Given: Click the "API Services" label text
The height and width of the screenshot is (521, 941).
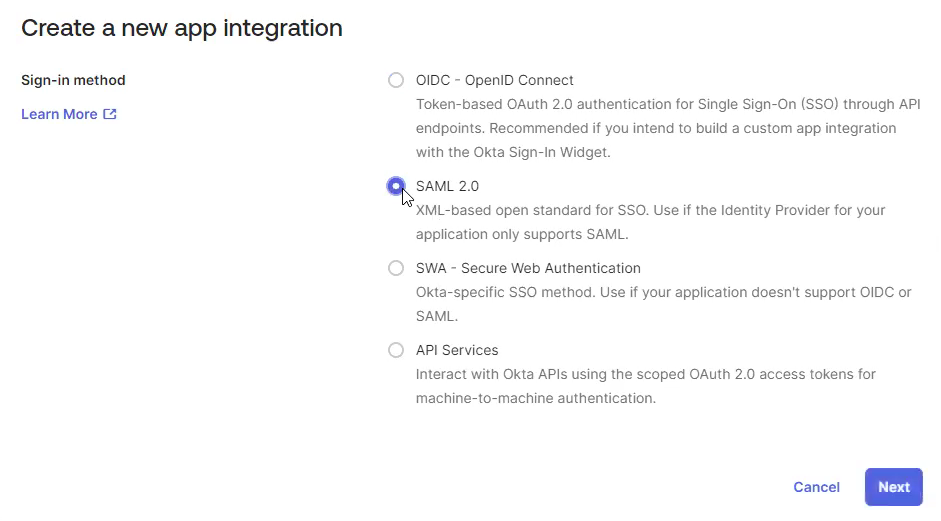Looking at the screenshot, I should click(x=457, y=350).
